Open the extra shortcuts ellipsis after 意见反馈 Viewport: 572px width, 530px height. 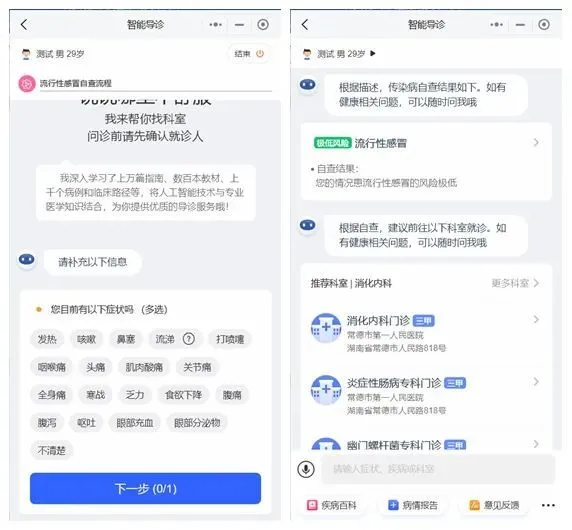tap(548, 505)
